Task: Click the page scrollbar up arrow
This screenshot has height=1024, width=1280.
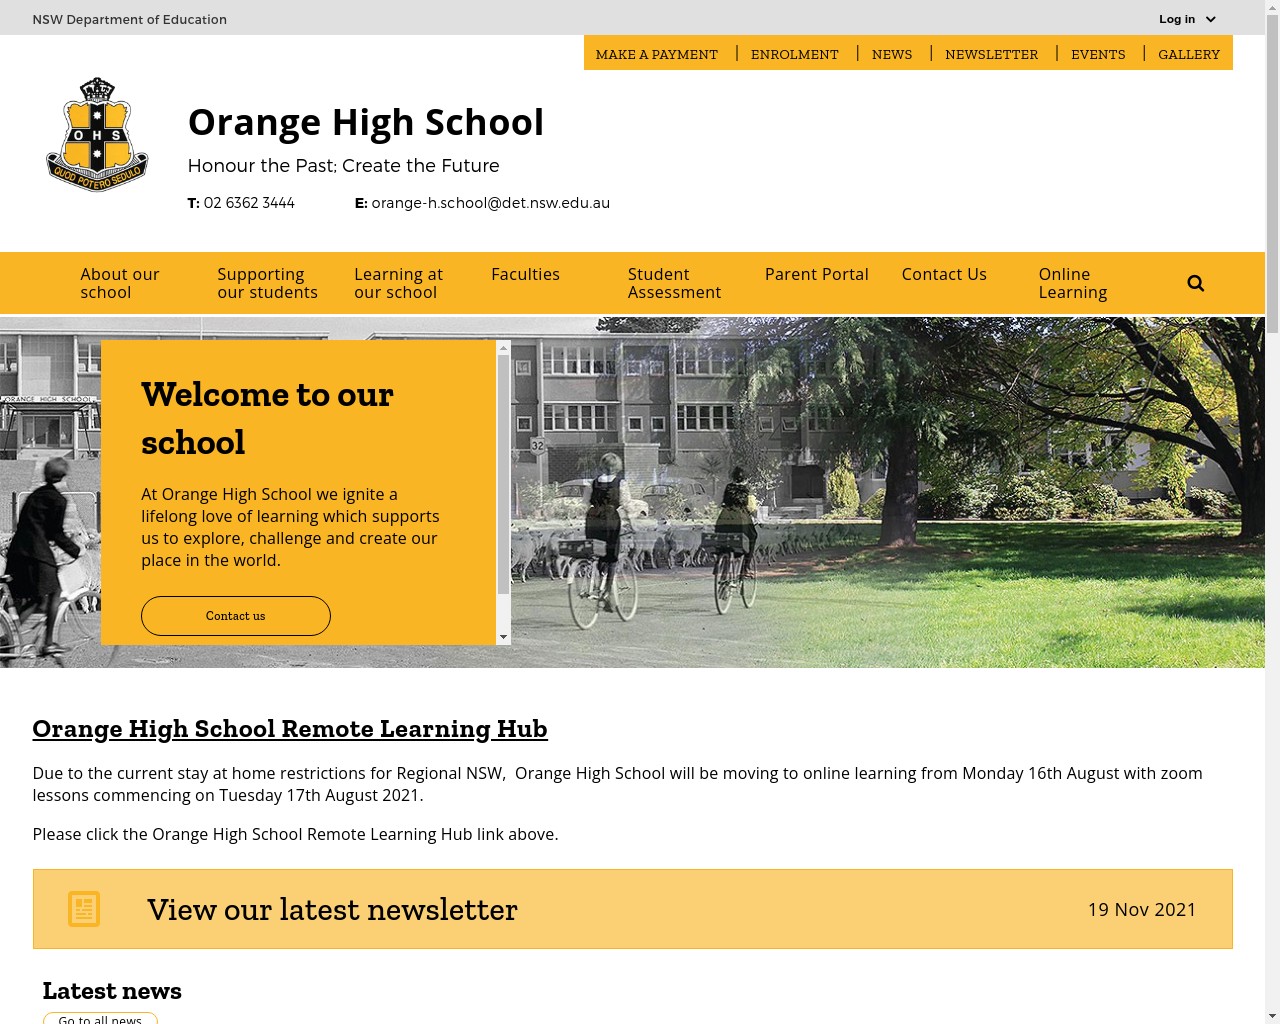Action: 1272,7
